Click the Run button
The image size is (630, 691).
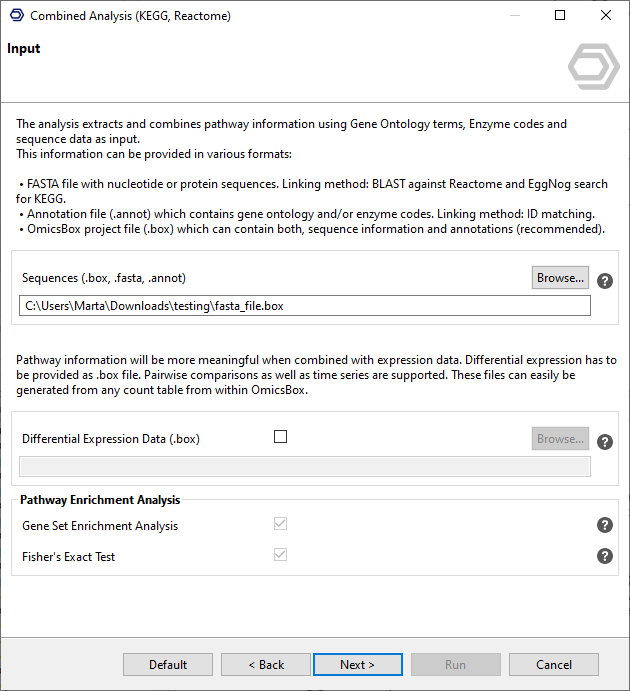(x=455, y=665)
